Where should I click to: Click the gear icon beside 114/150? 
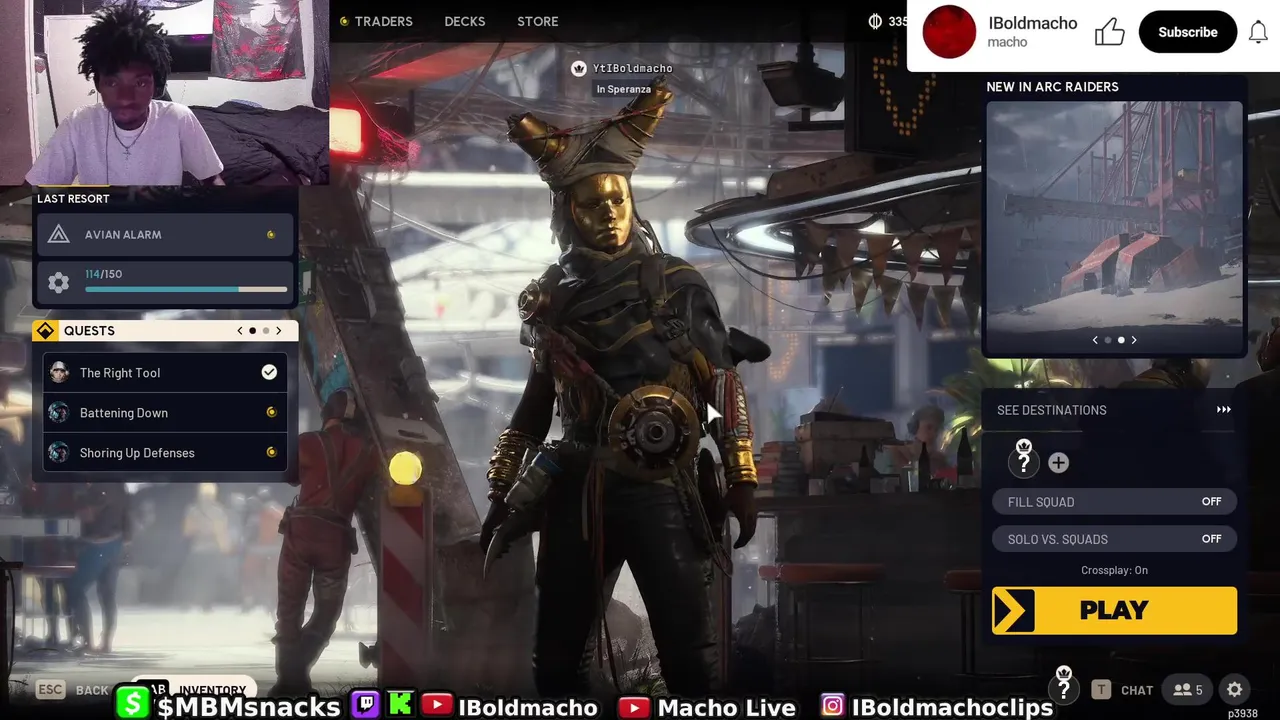(59, 283)
